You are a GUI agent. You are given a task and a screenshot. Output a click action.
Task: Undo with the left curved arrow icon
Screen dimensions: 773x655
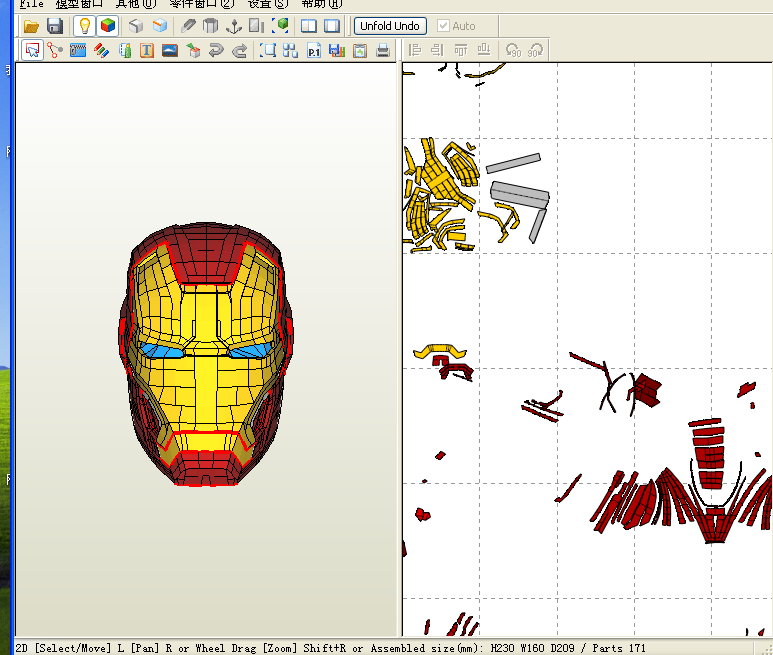[216, 50]
